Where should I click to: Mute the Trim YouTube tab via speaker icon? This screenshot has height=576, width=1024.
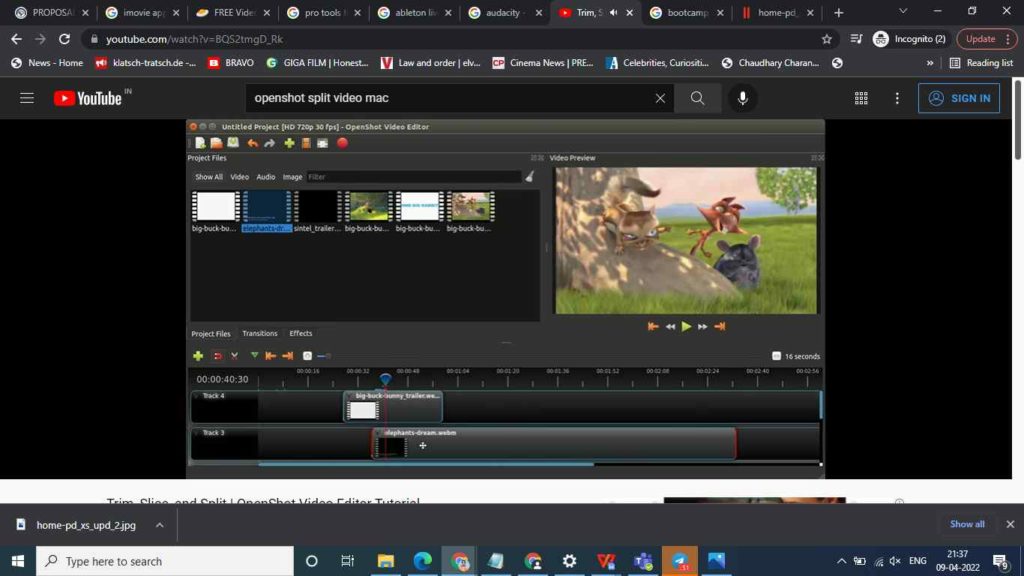614,12
